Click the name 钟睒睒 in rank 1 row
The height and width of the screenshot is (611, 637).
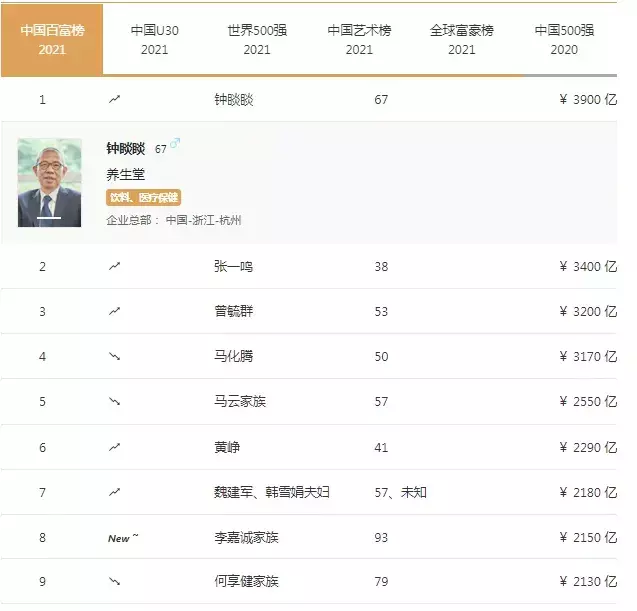coord(234,100)
